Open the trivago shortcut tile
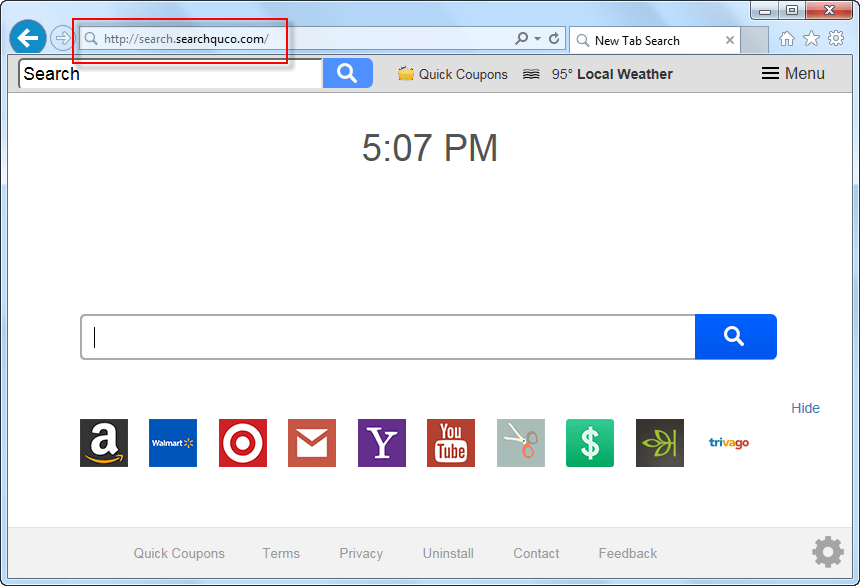 [729, 443]
